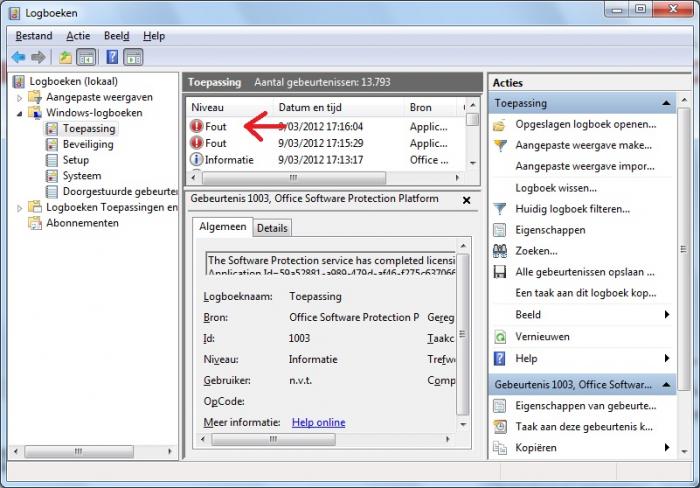700x488 pixels.
Task: Open the Actie menu
Action: (78, 36)
